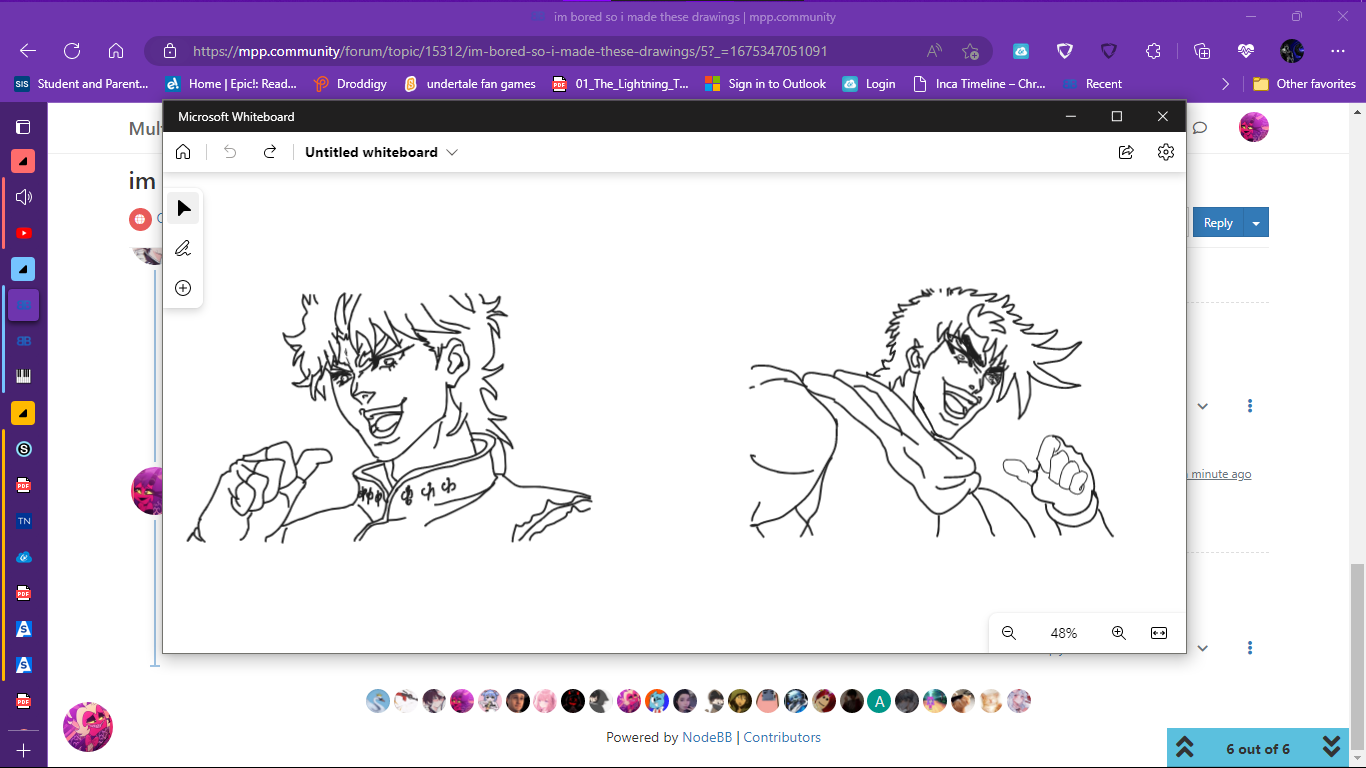Screen dimensions: 1366x768
Task: Expand lower post's vote chevron
Action: 1203,648
